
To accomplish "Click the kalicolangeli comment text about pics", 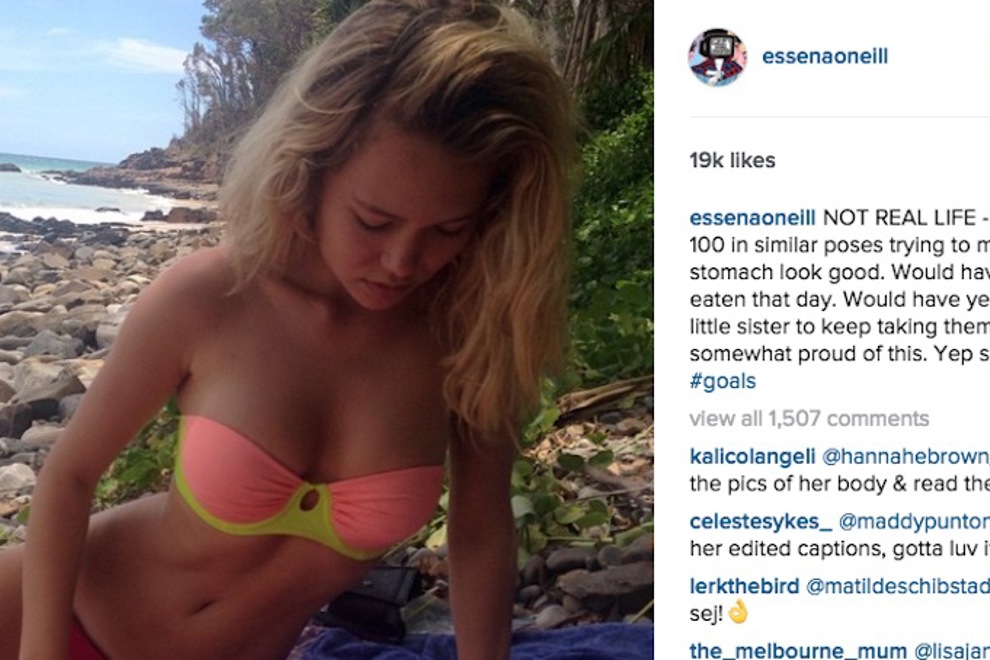I will 840,483.
